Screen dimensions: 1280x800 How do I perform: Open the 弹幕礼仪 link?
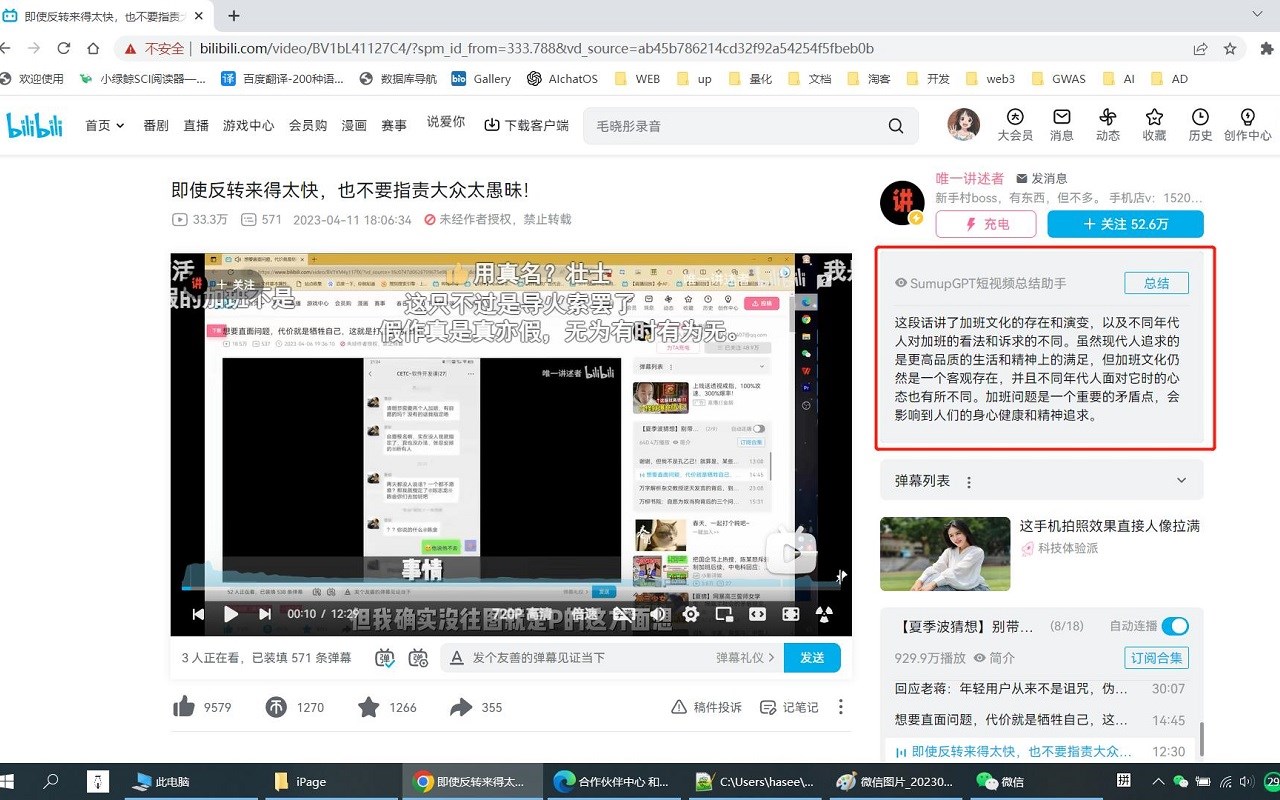tap(745, 658)
